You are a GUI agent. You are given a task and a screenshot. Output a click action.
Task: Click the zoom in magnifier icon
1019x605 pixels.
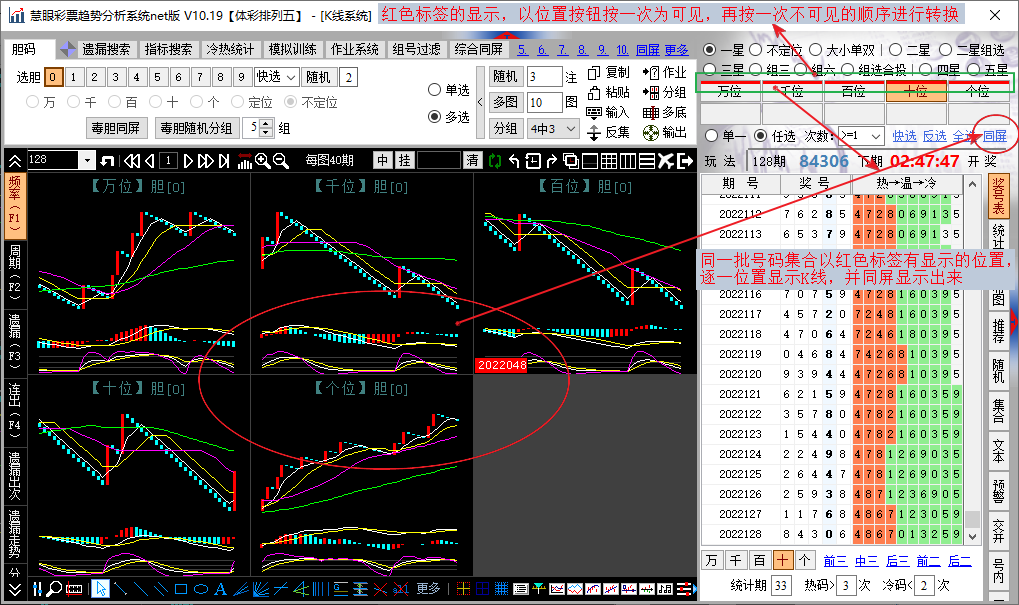pyautogui.click(x=263, y=160)
